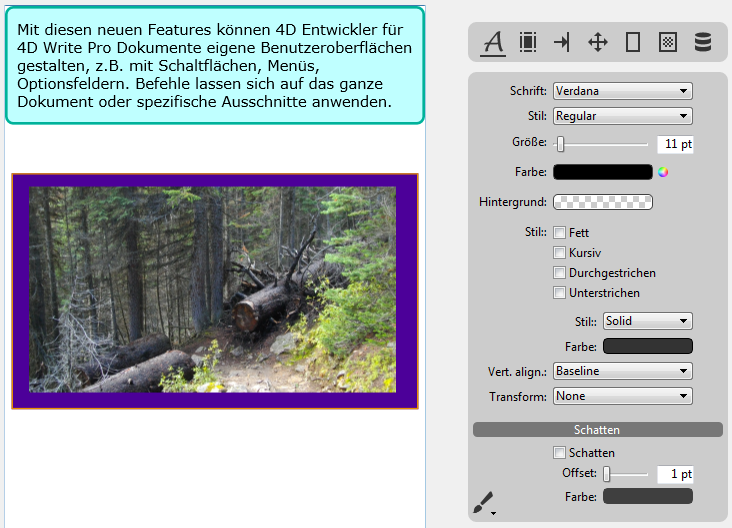Open the background pattern settings icon
Viewport: 732px width, 528px height.
pyautogui.click(x=667, y=42)
